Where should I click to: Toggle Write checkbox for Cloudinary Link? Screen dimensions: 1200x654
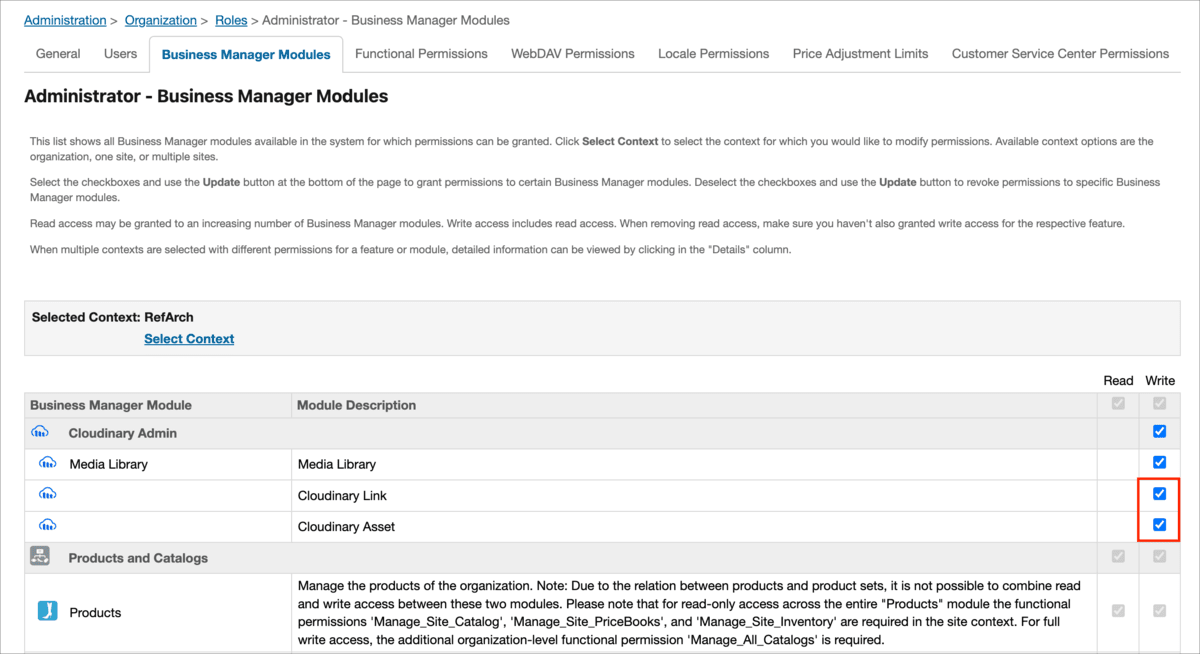(x=1159, y=494)
